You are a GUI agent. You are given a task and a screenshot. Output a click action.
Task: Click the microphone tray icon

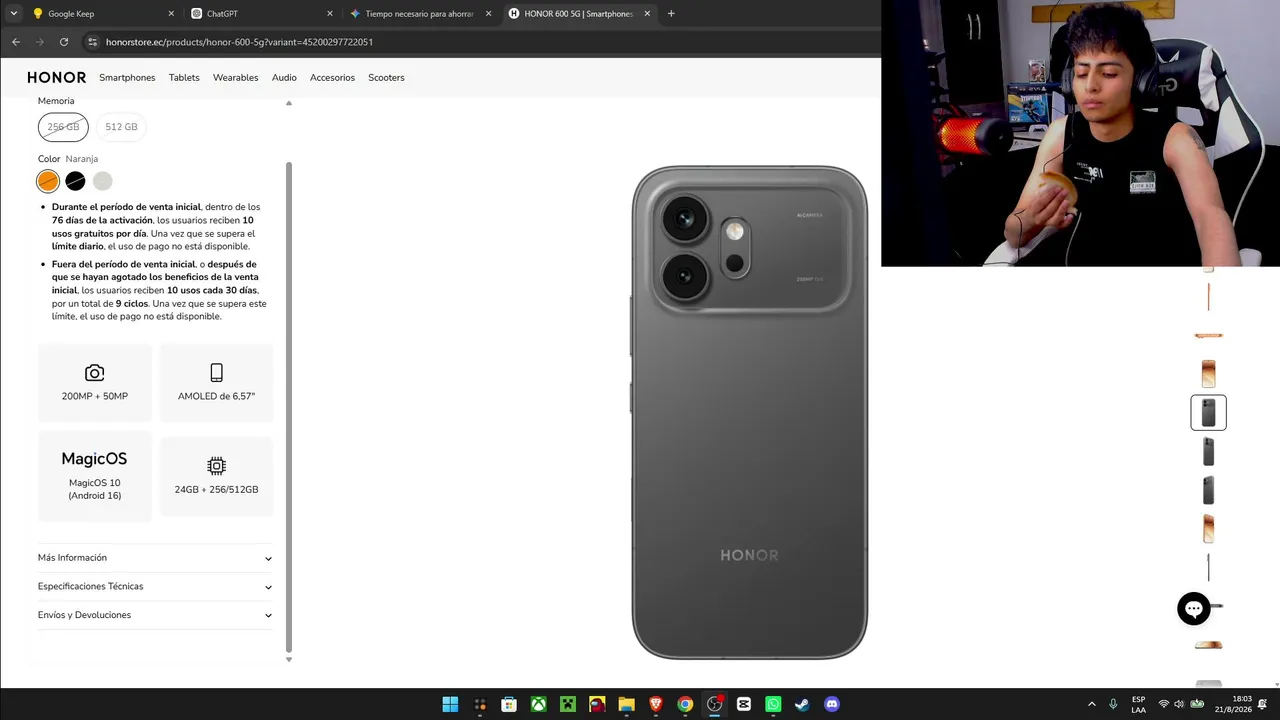coord(1113,704)
